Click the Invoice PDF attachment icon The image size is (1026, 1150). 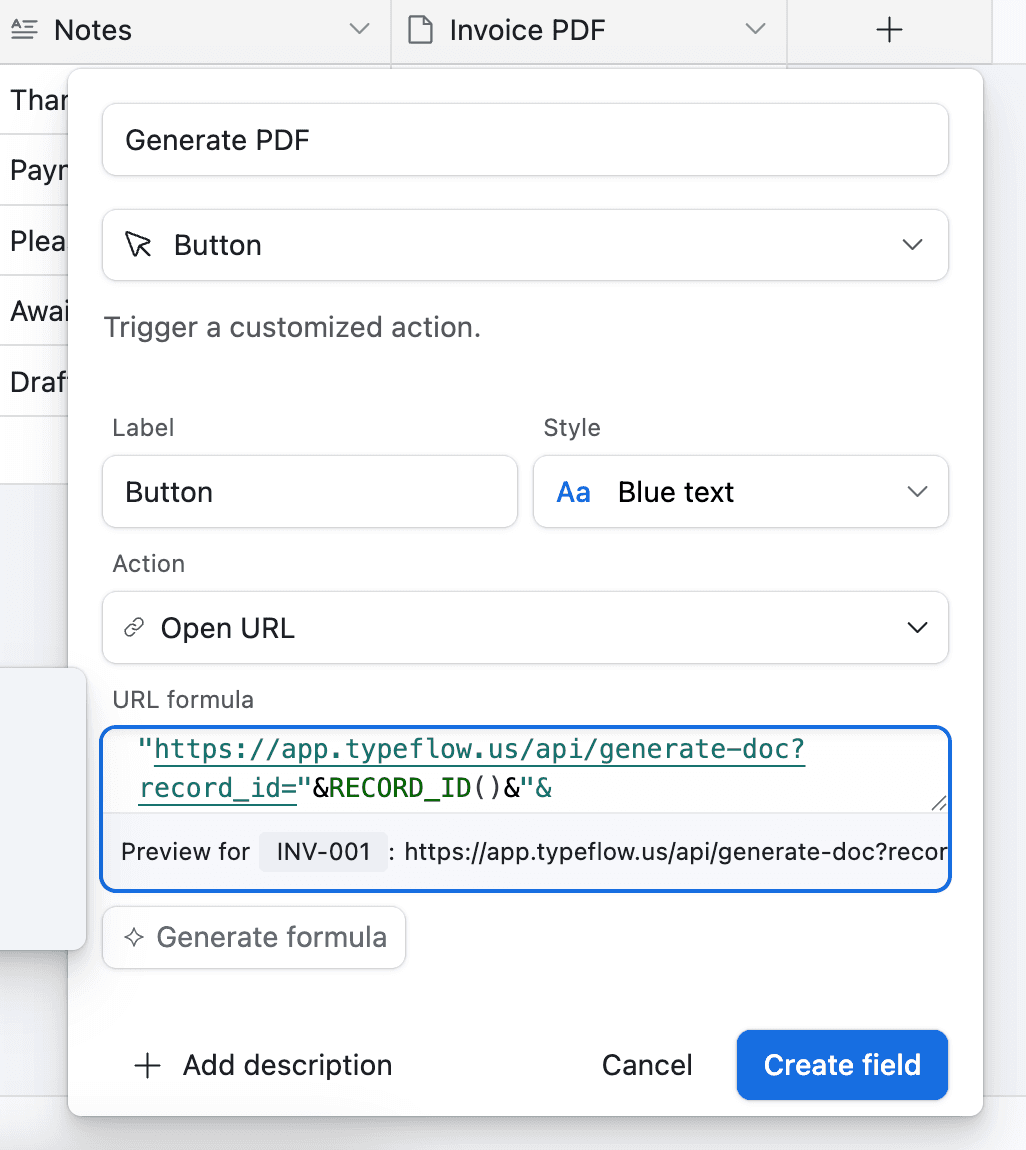click(x=422, y=31)
